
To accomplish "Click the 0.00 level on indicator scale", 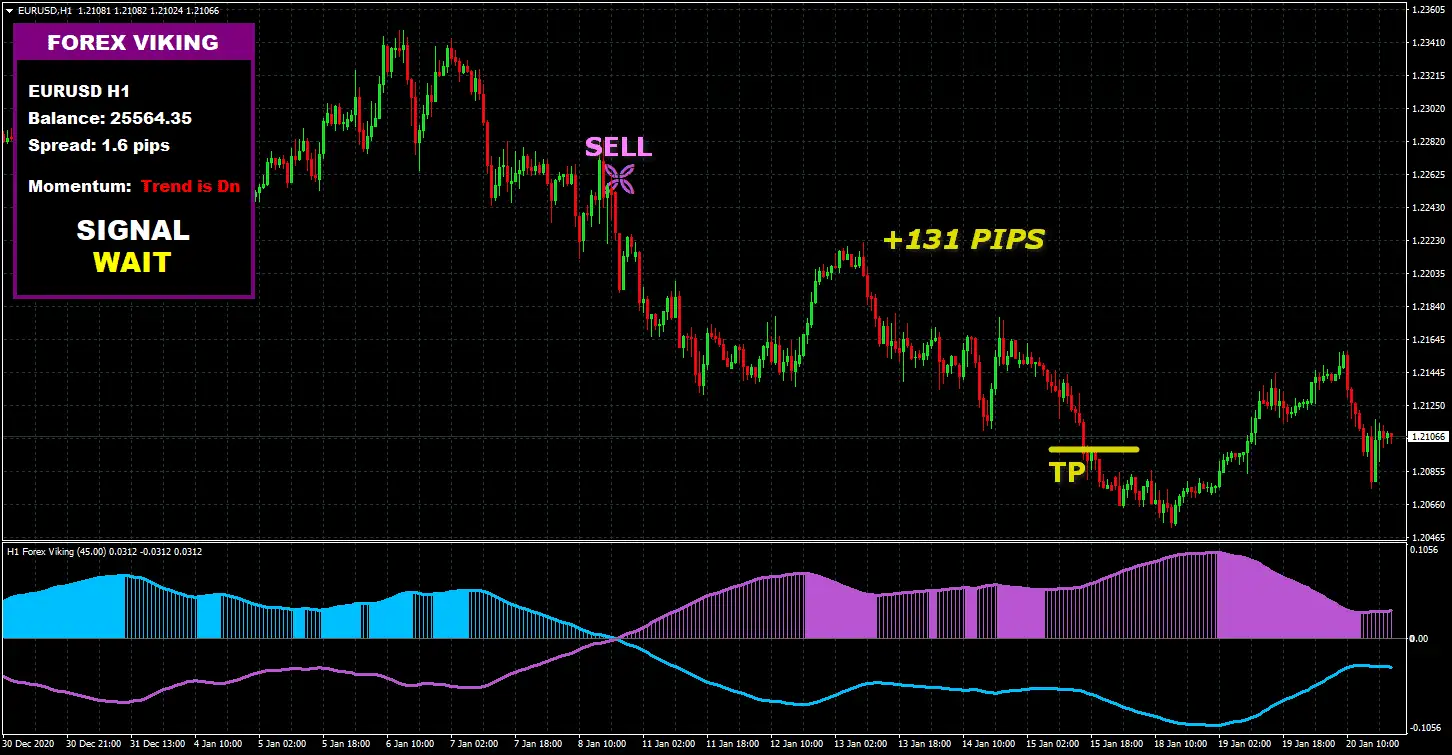I will [x=1419, y=638].
